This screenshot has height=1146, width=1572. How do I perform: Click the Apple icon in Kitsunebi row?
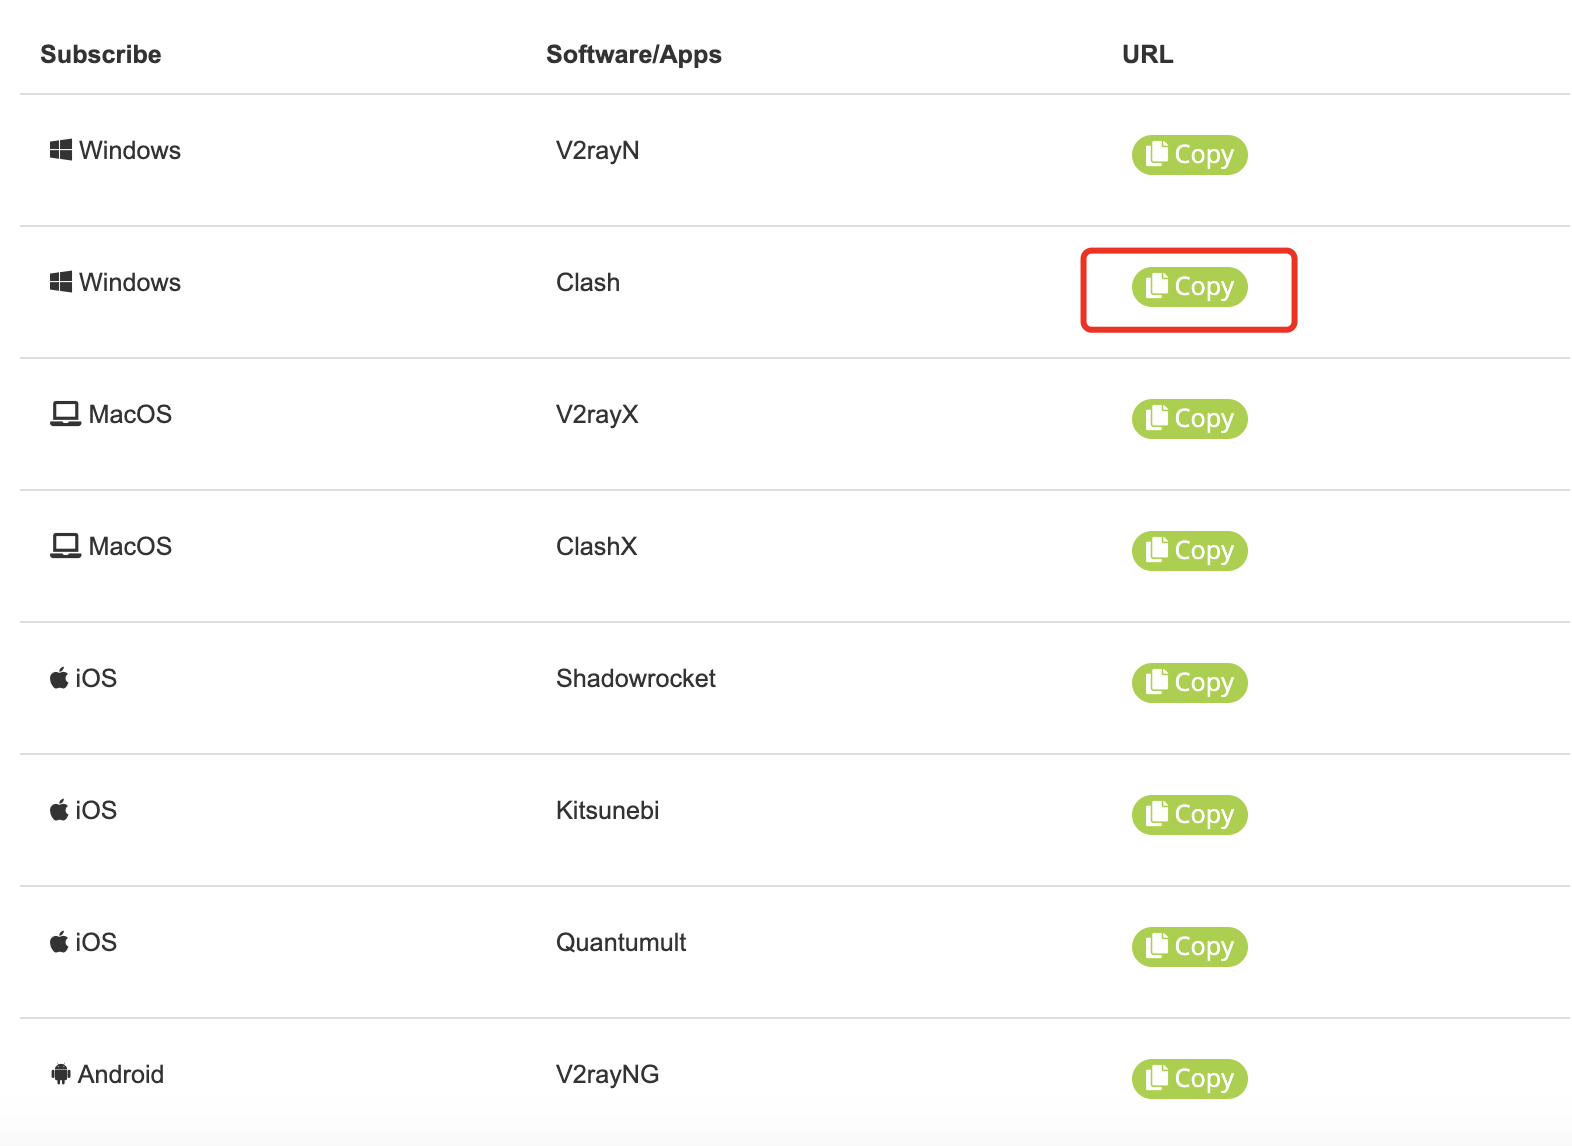coord(59,810)
